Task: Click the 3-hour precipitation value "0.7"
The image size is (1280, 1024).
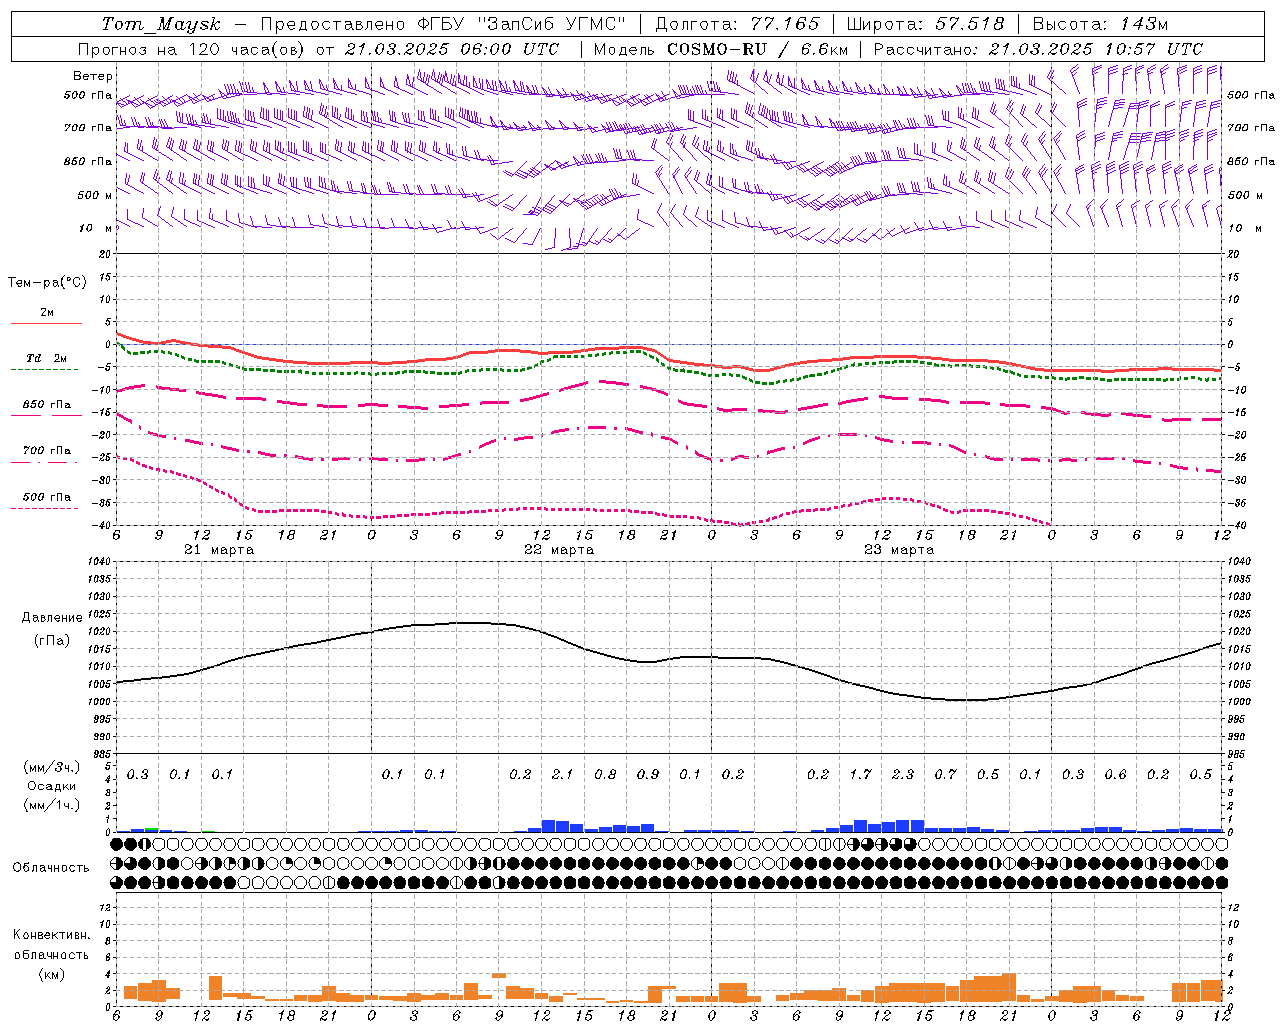Action: click(945, 775)
